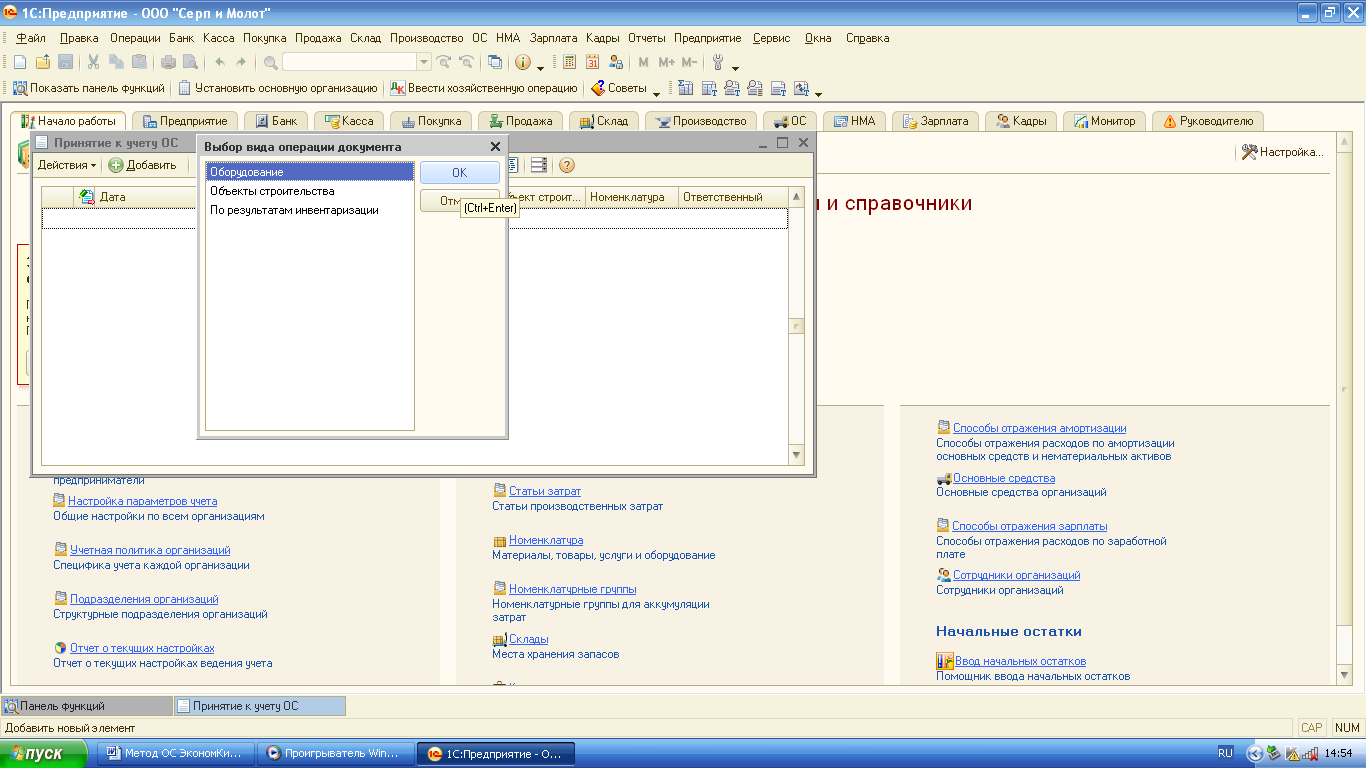Click the Windows пуск Start button

45,753
